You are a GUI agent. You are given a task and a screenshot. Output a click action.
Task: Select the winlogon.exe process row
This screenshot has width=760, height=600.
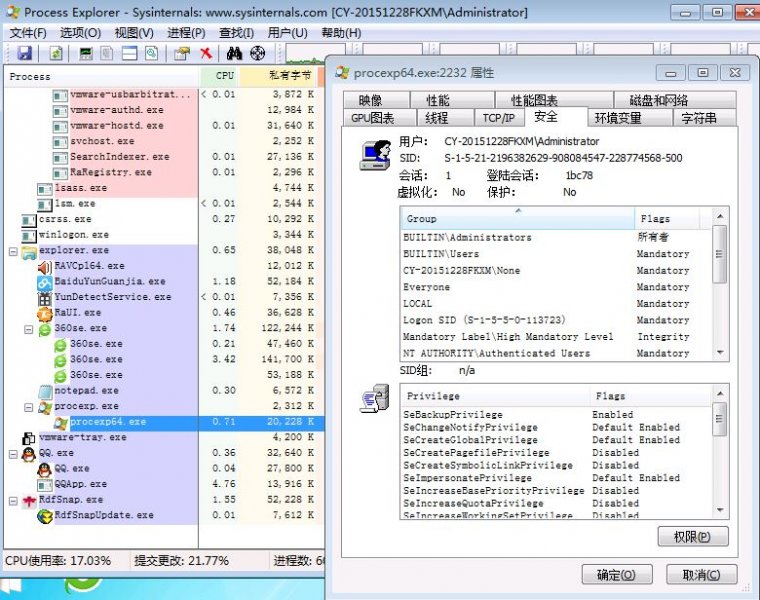164,235
